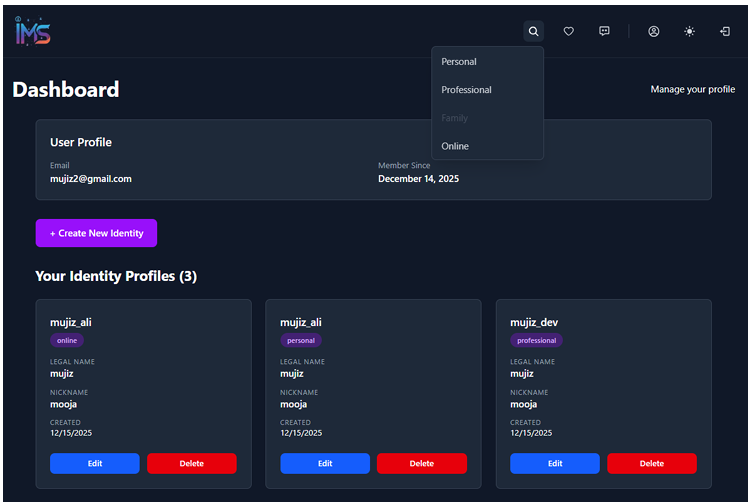
Task: Click the search icon in header
Action: 534,31
